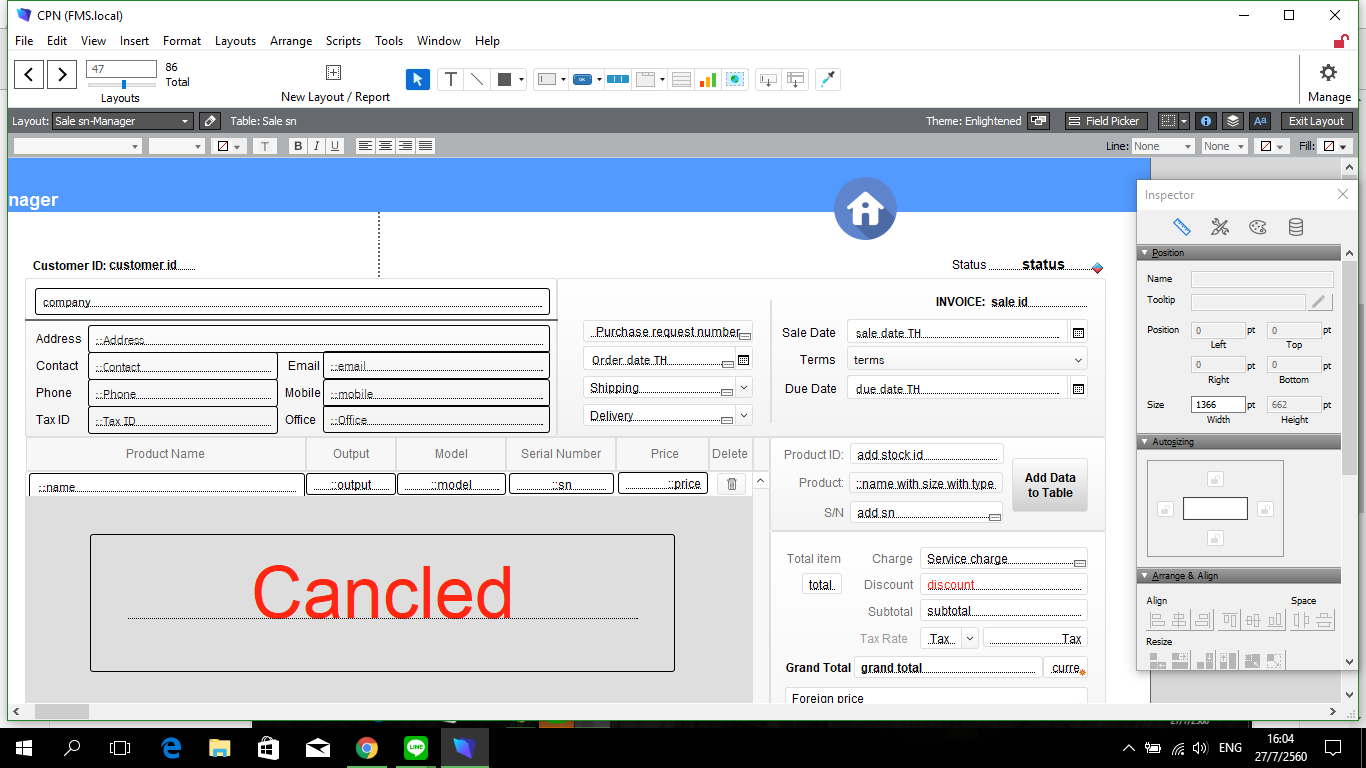Open the Scripts menu
Viewport: 1366px width, 768px height.
[x=343, y=41]
